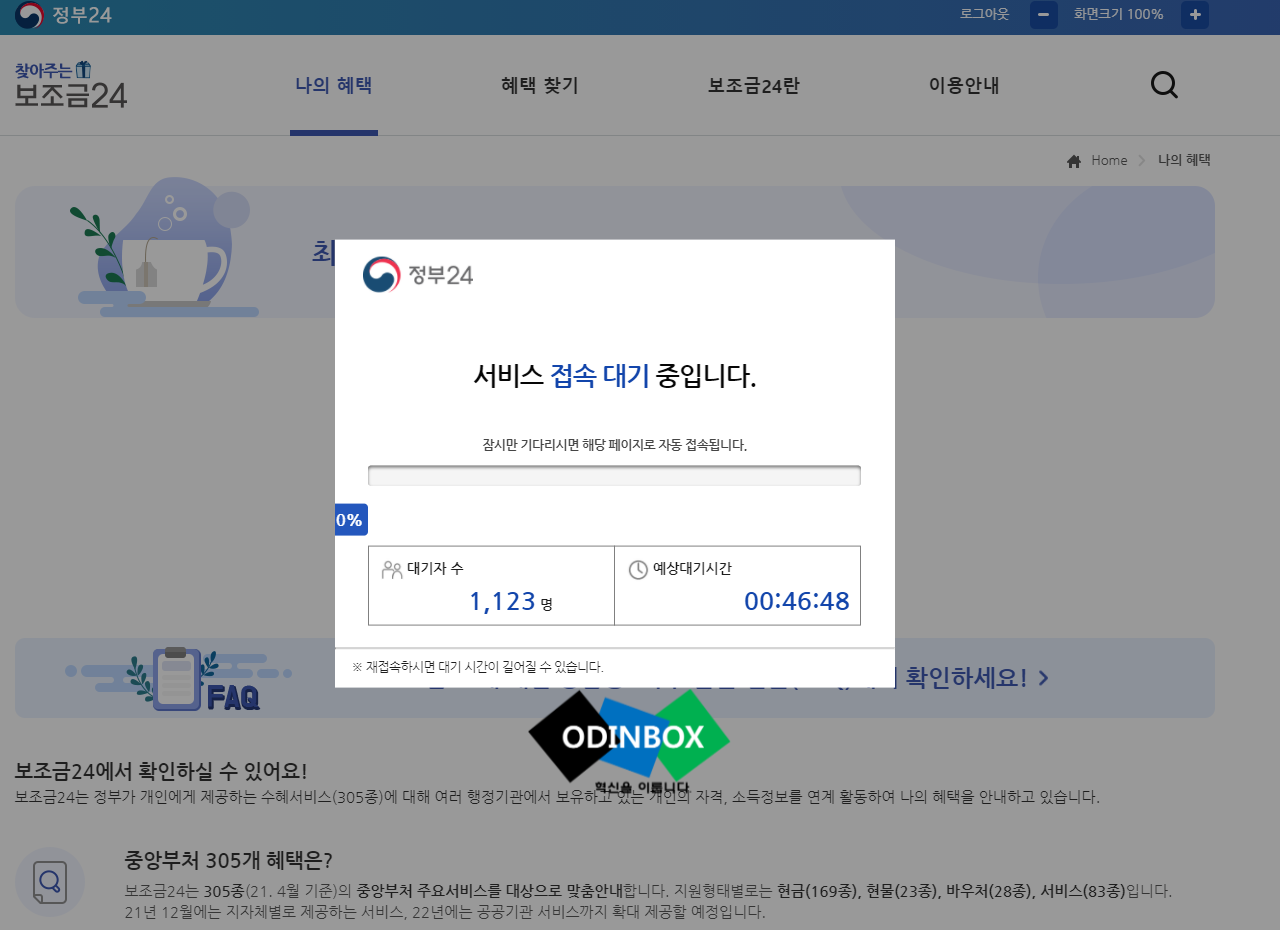Open the 보조금24 home logo
The width and height of the screenshot is (1280, 930).
[71, 85]
